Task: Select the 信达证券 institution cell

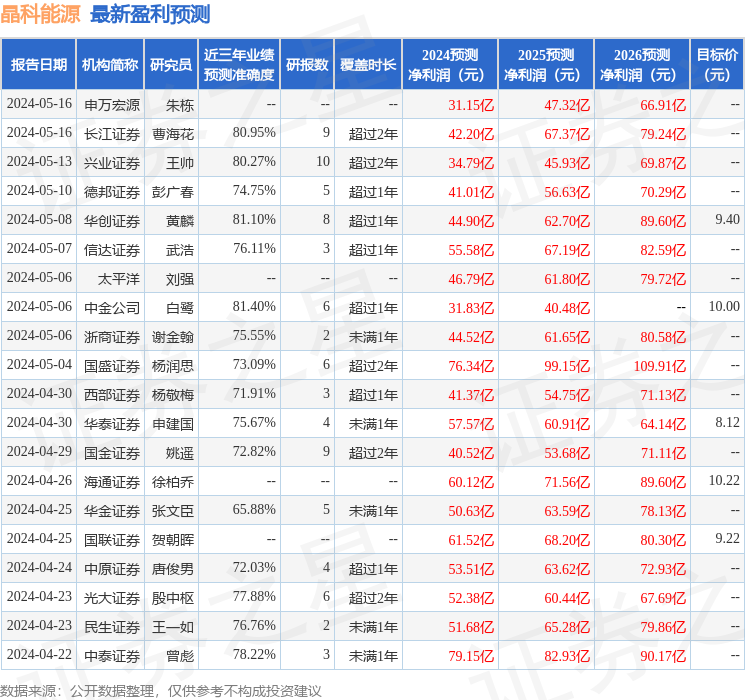Action: (112, 250)
